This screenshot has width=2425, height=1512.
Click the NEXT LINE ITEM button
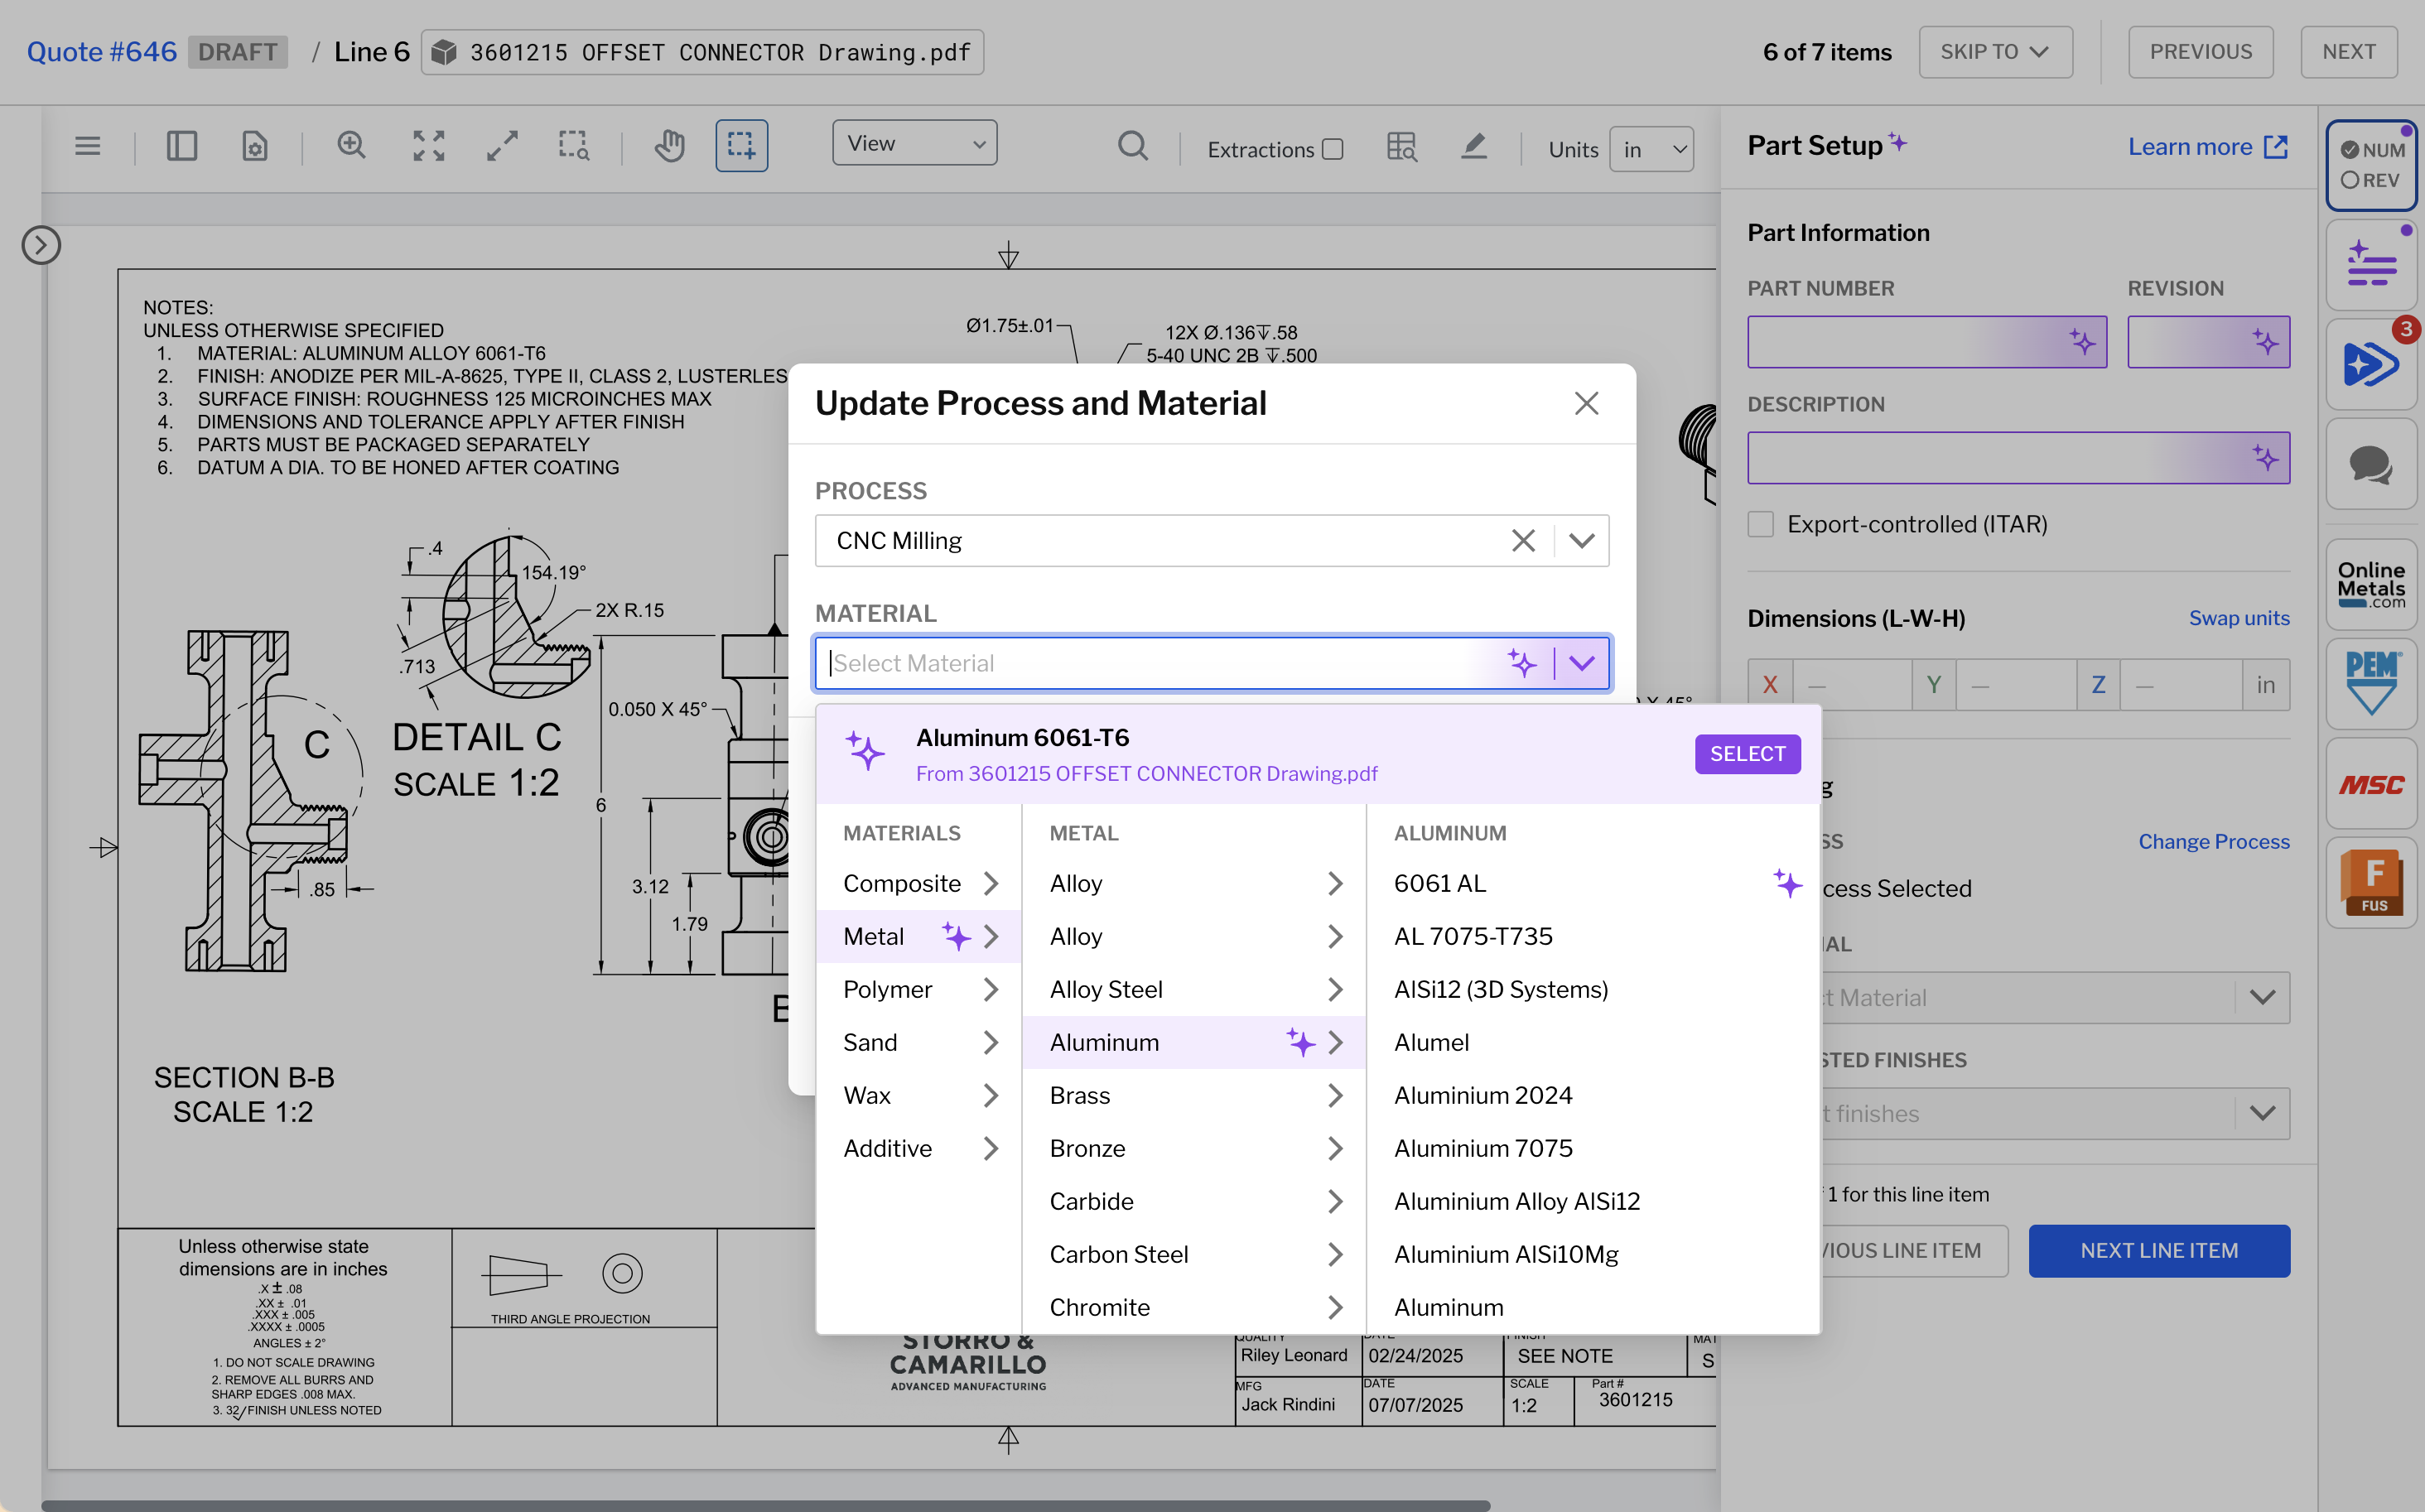coord(2159,1251)
